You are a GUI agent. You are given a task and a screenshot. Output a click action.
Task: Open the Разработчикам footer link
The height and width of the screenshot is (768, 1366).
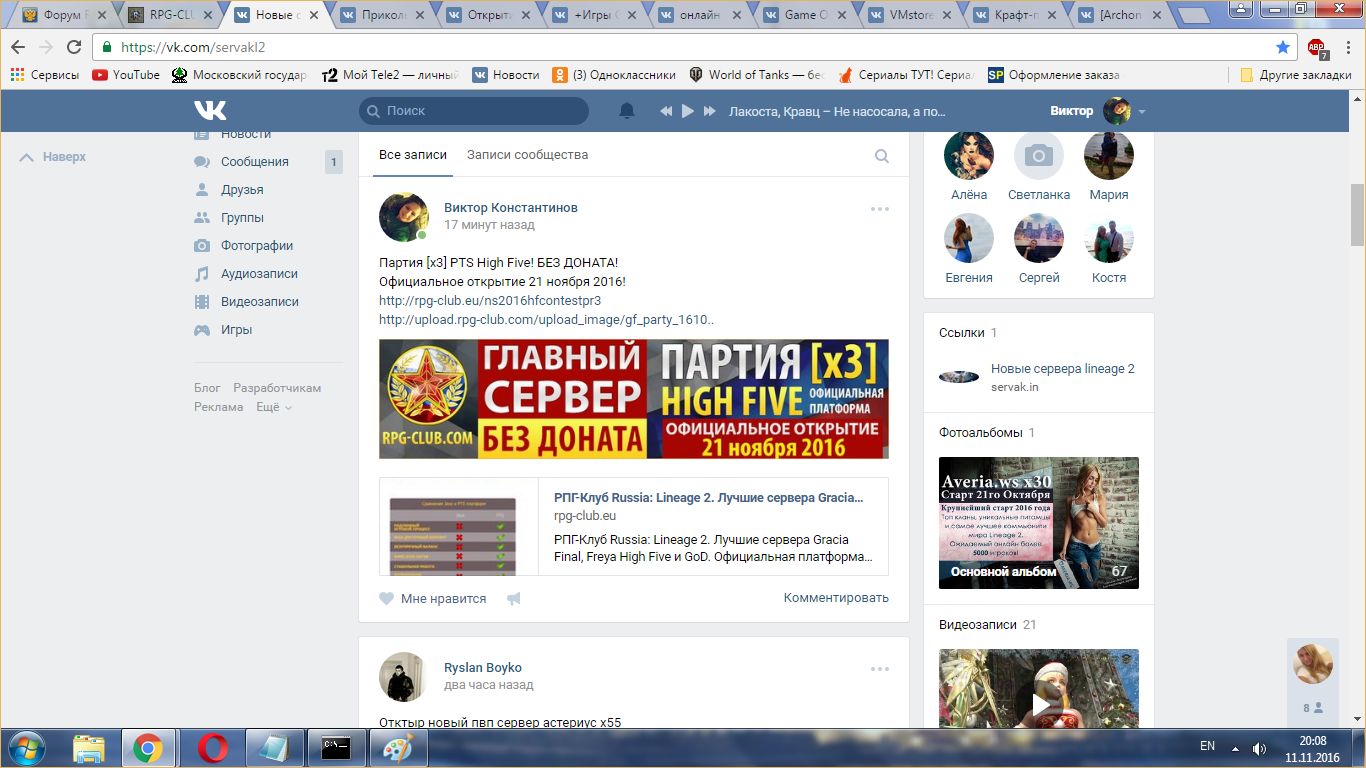(x=277, y=388)
